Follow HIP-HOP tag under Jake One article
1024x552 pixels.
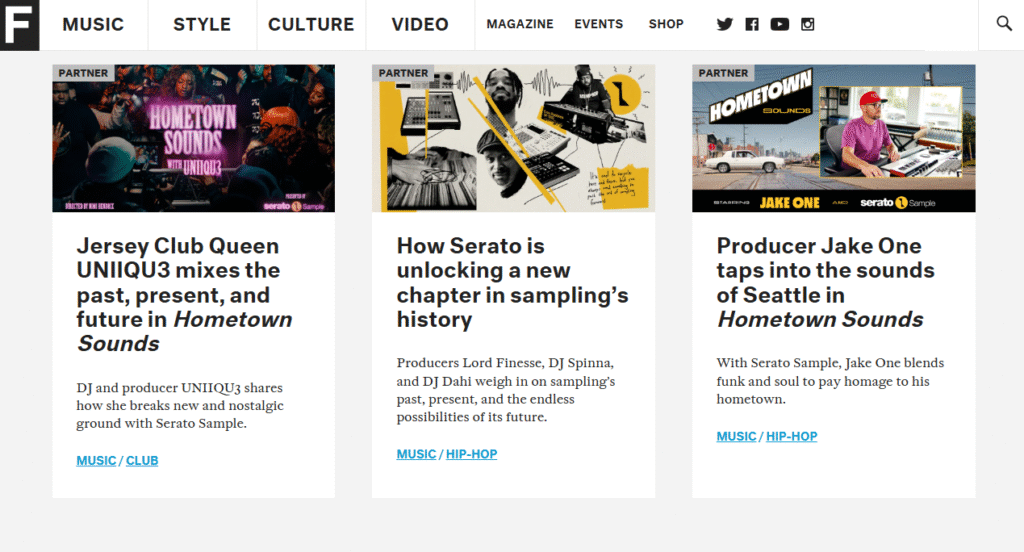792,436
